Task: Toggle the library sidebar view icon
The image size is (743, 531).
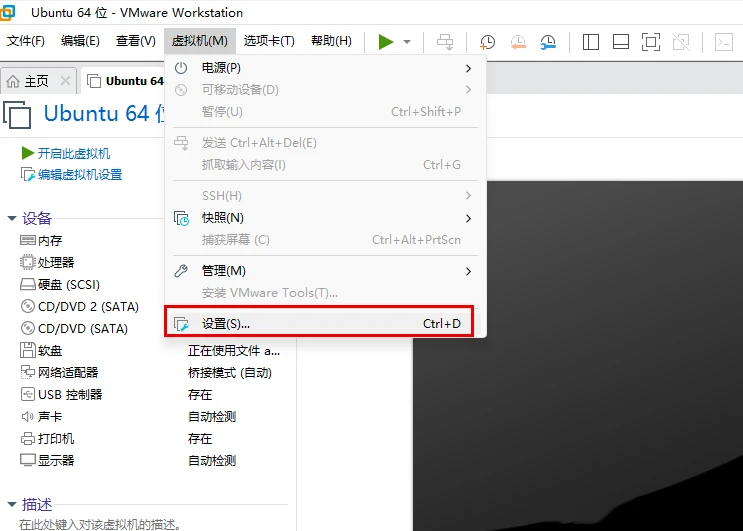Action: pos(590,42)
